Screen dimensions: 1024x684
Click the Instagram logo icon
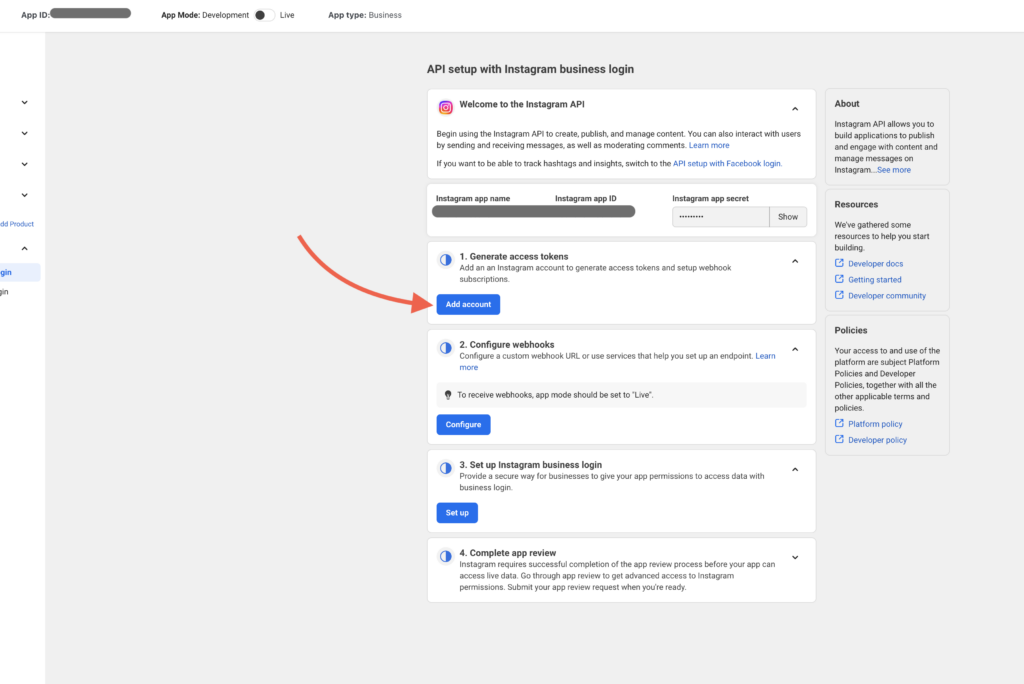(446, 108)
